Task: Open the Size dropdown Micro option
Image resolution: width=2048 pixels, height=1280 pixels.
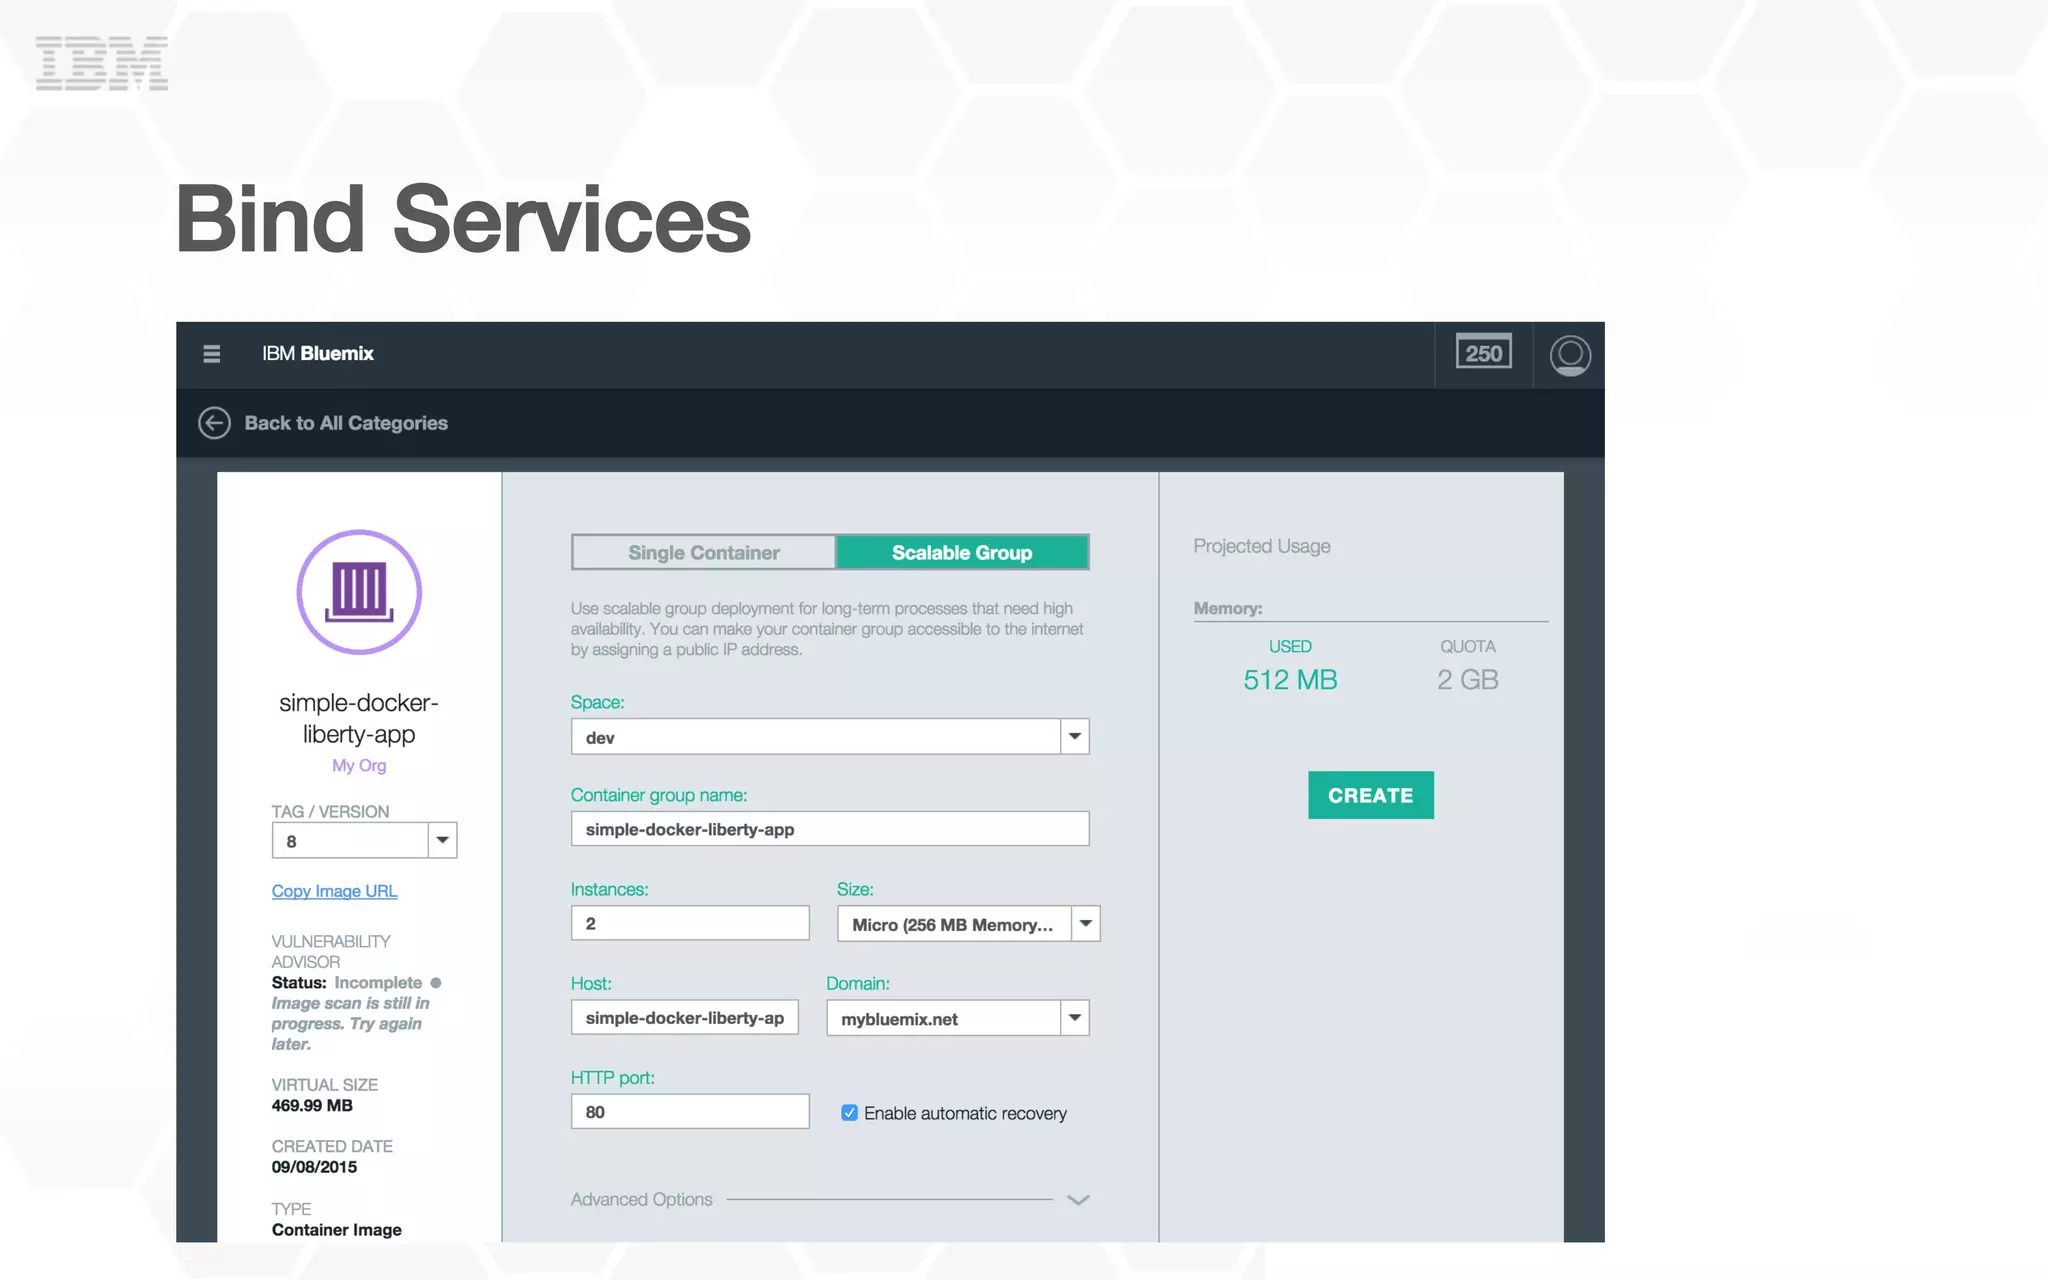Action: click(x=968, y=924)
